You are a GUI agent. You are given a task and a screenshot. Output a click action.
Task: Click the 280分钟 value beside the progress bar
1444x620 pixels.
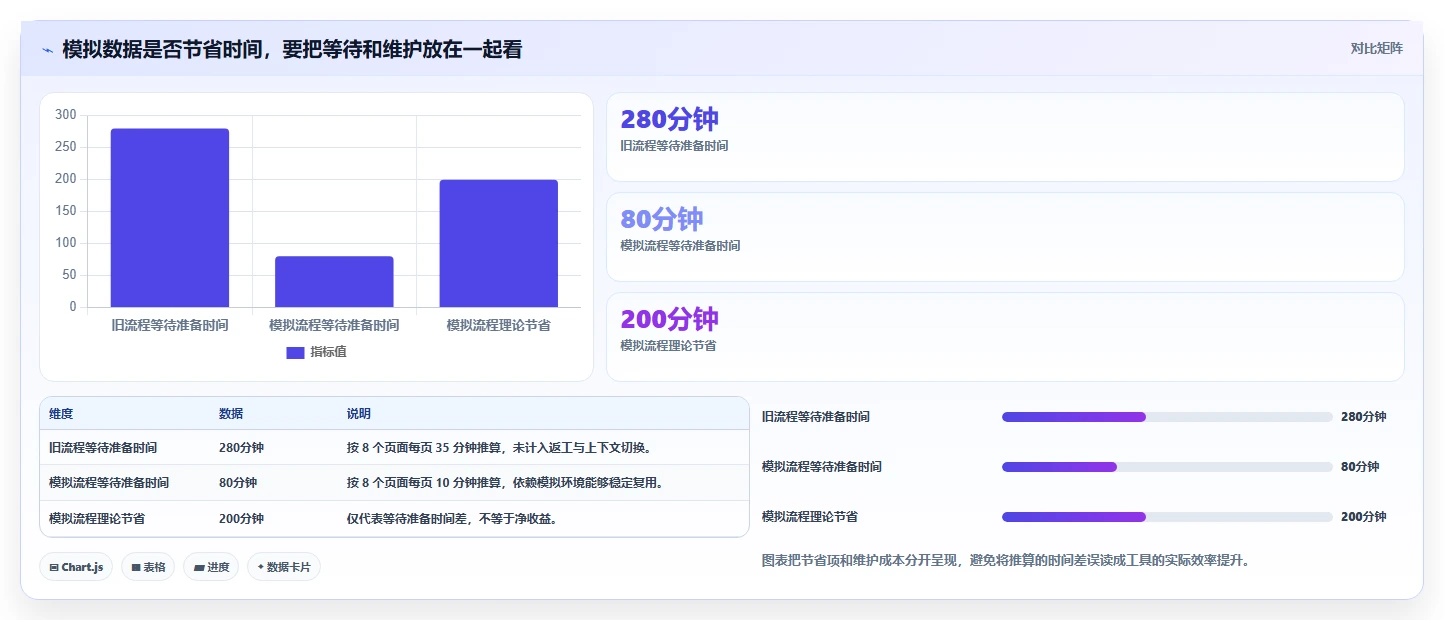[x=1364, y=417]
